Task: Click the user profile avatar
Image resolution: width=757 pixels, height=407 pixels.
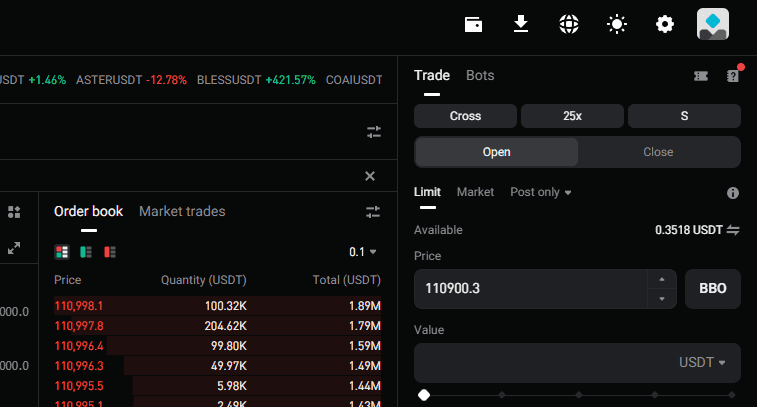Action: click(713, 24)
